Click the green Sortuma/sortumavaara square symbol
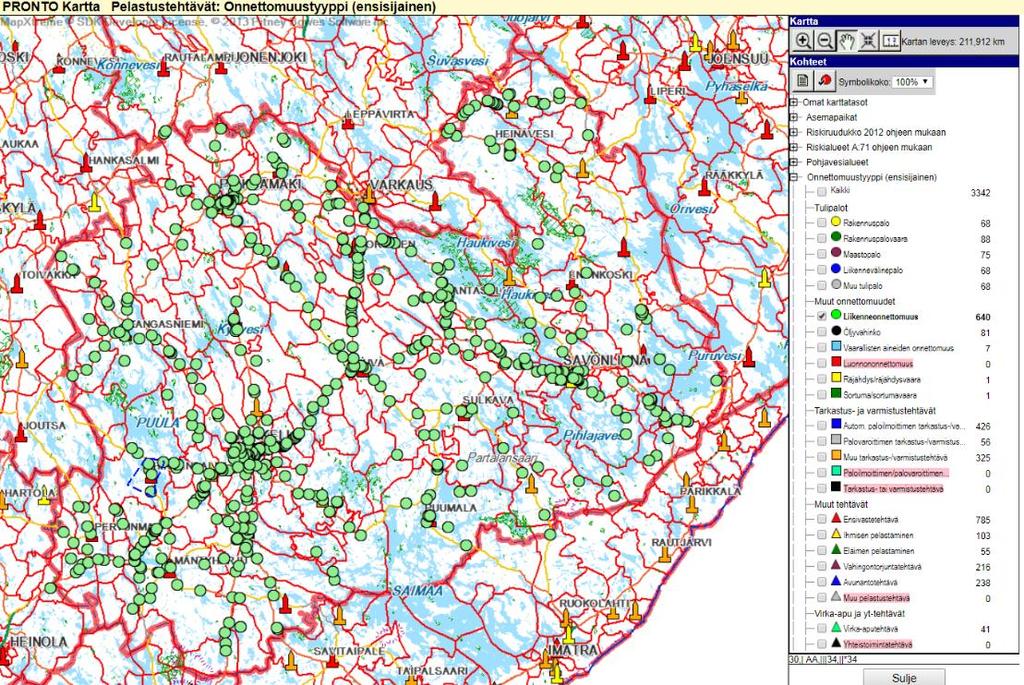This screenshot has width=1024, height=685. [x=836, y=394]
